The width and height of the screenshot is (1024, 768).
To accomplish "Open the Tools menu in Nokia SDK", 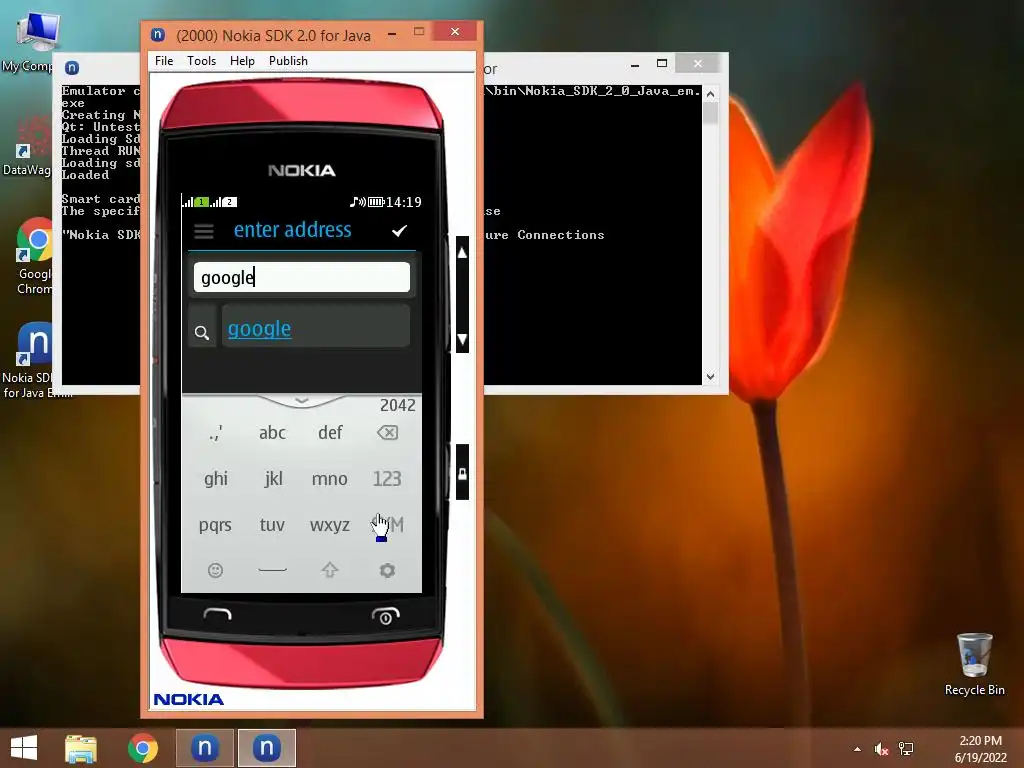I will click(x=201, y=61).
